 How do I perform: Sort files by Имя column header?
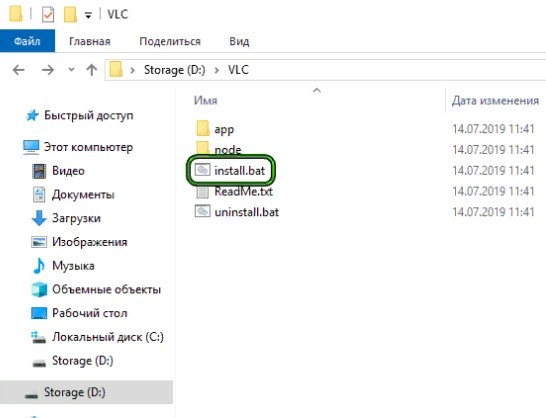[205, 100]
